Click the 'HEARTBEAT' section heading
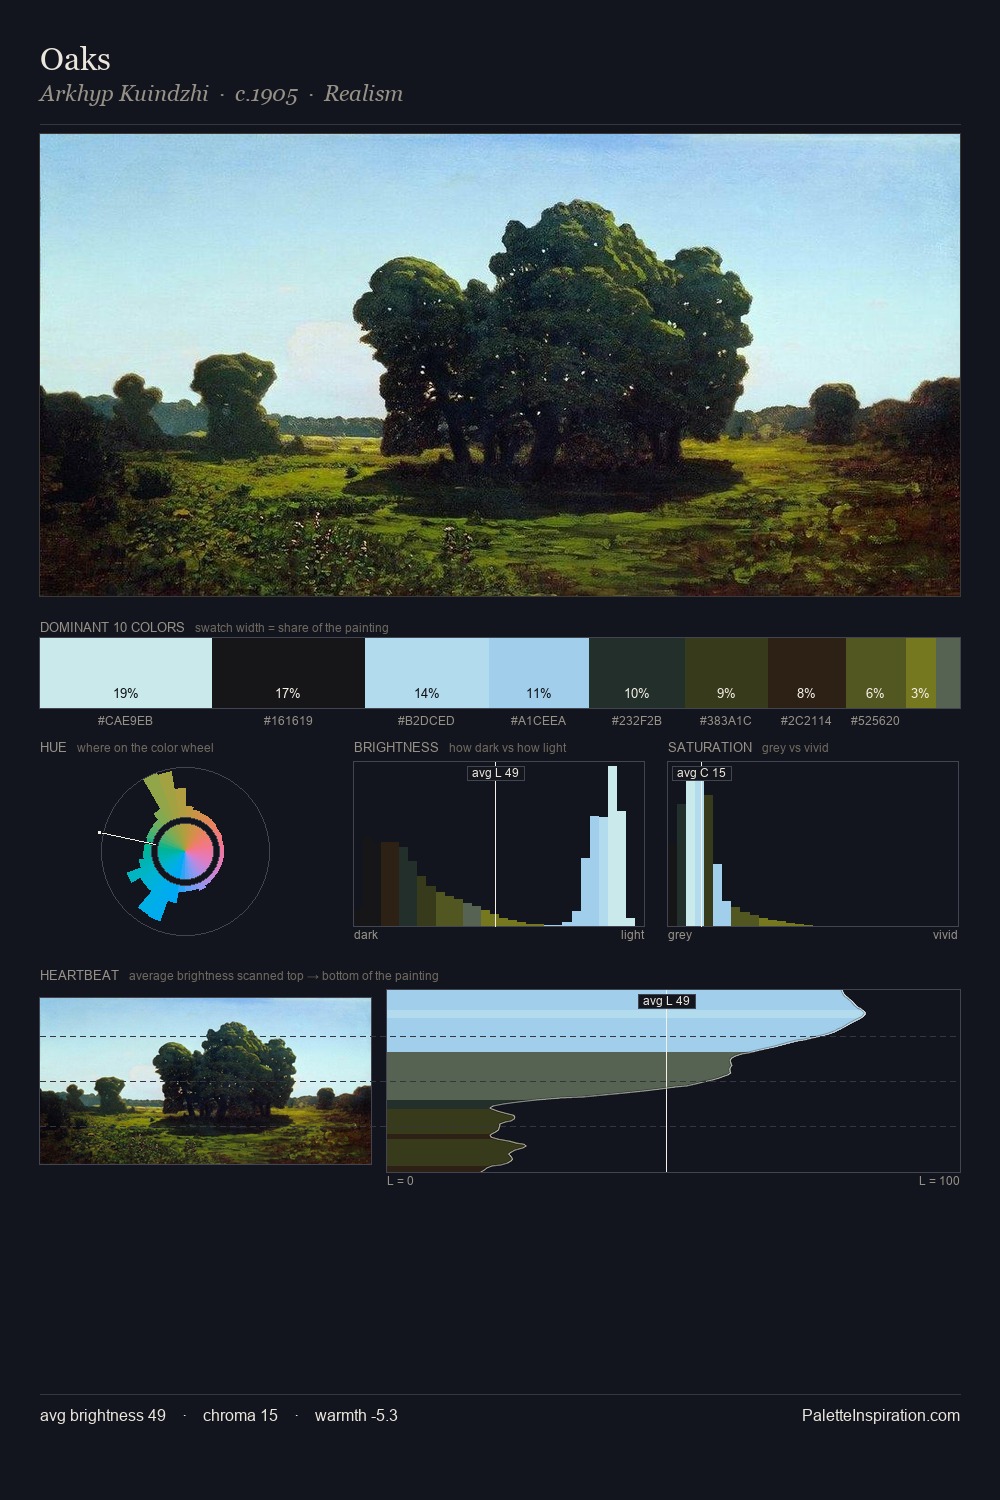The width and height of the screenshot is (1000, 1500). pyautogui.click(x=79, y=975)
